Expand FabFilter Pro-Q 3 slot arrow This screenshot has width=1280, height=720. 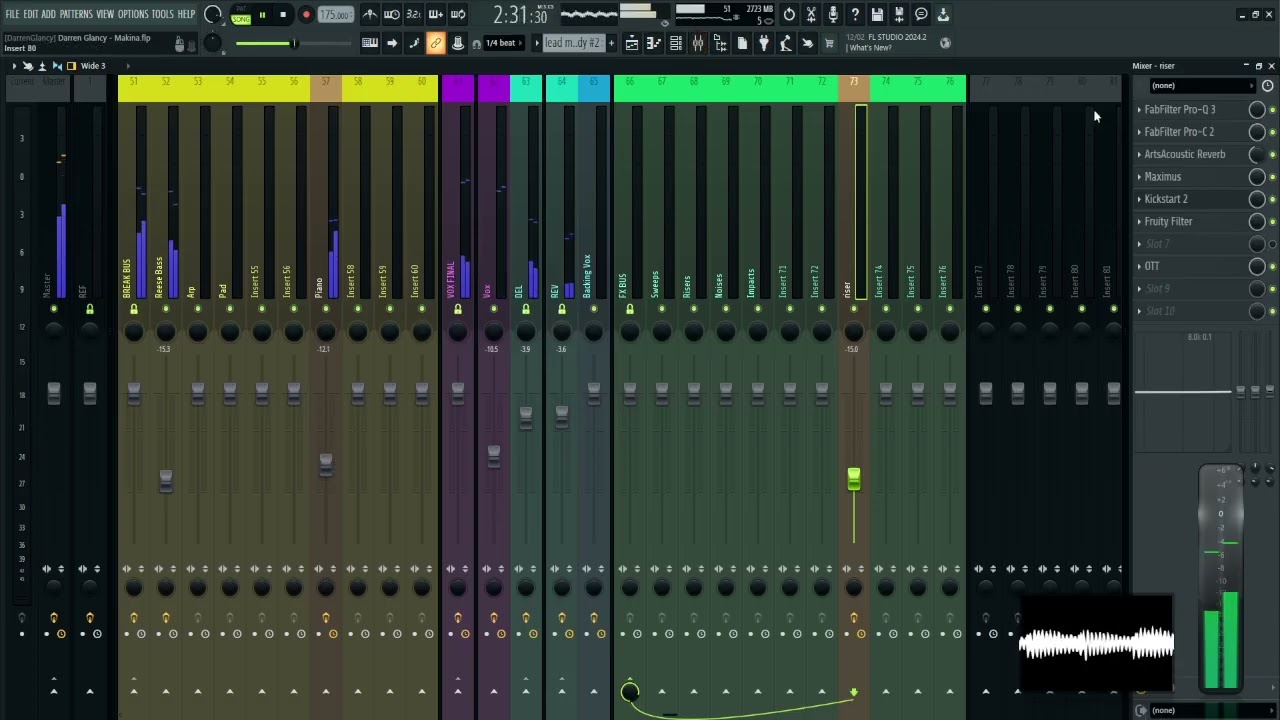pyautogui.click(x=1139, y=110)
